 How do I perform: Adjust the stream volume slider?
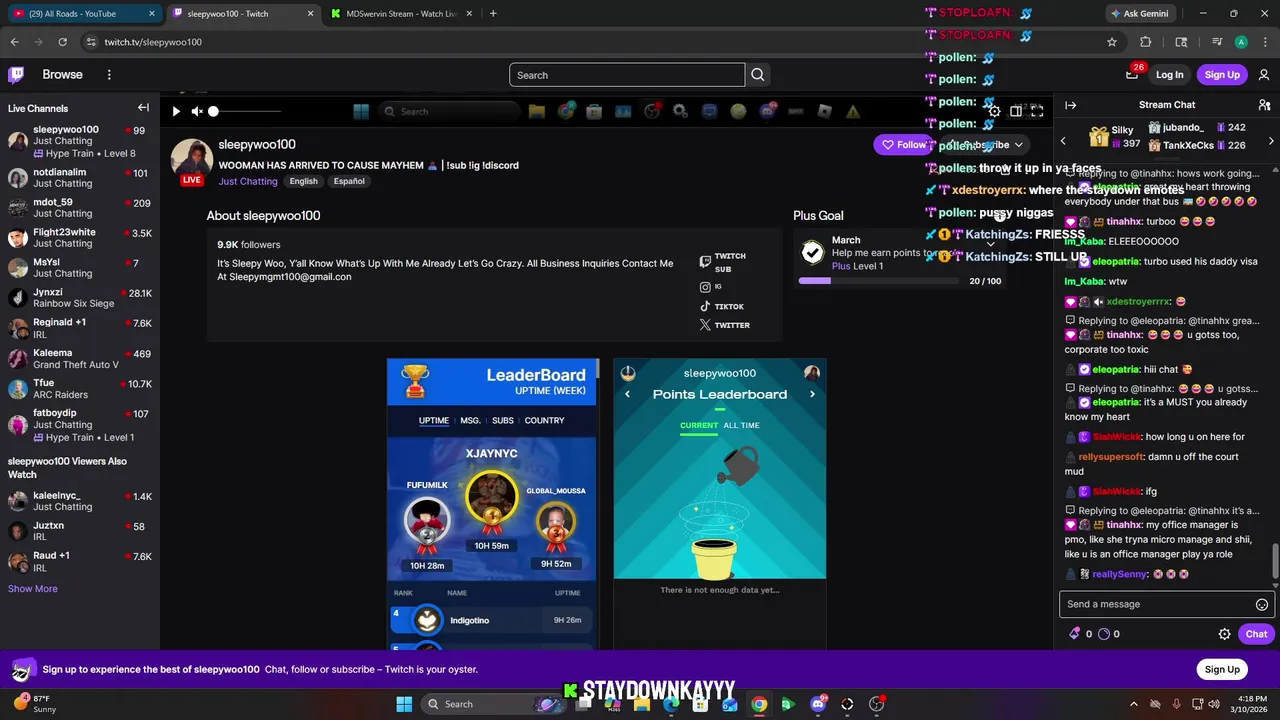pos(245,111)
